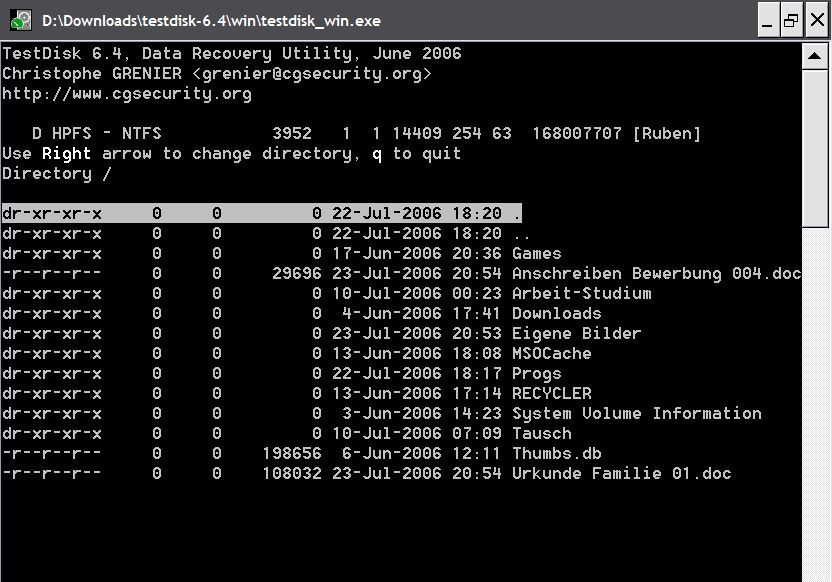Minimize the testdisk_win.exe console window
The height and width of the screenshot is (582, 832).
767,20
